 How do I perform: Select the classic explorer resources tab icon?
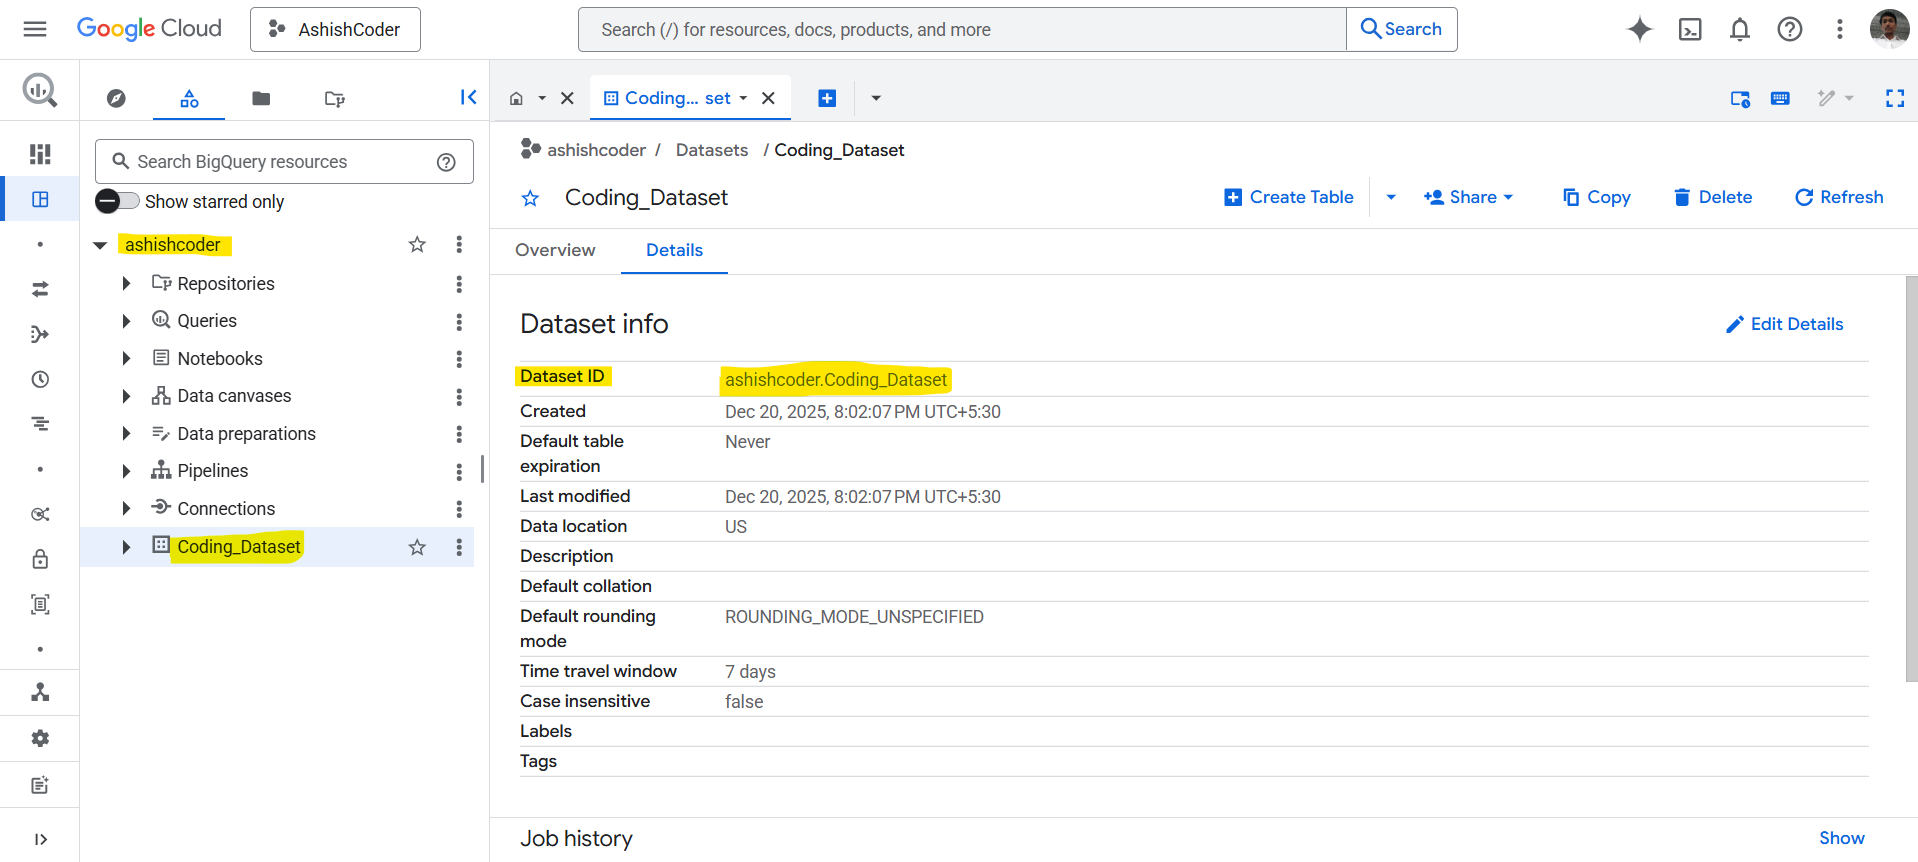coord(189,98)
